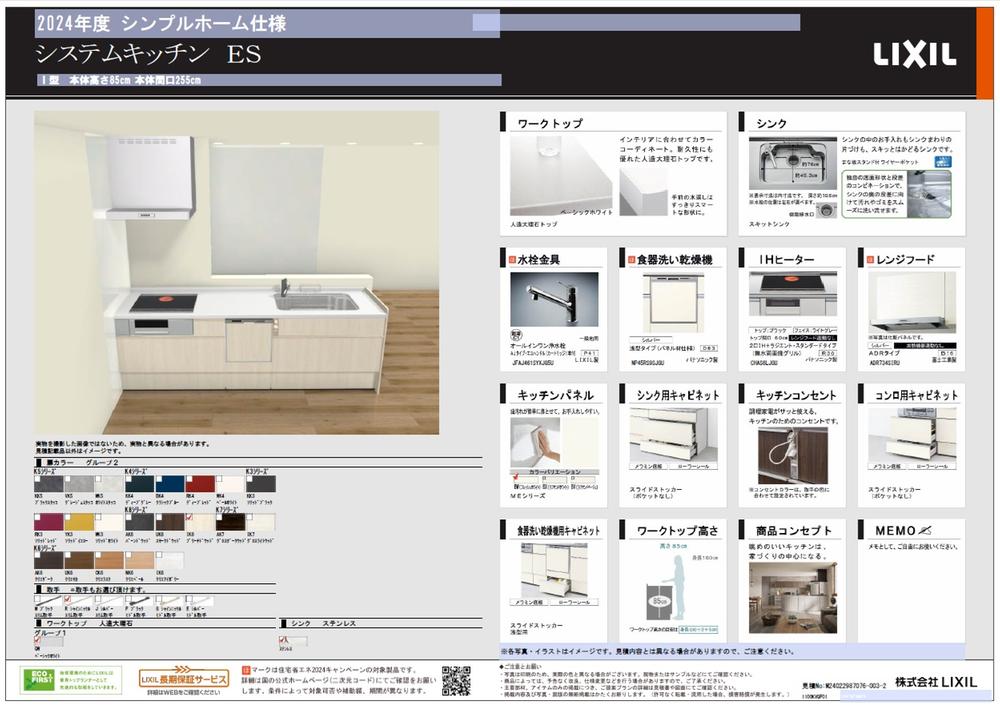1000x707 pixels.
Task: Click the range hood in kitchen rendering
Action: [151, 177]
